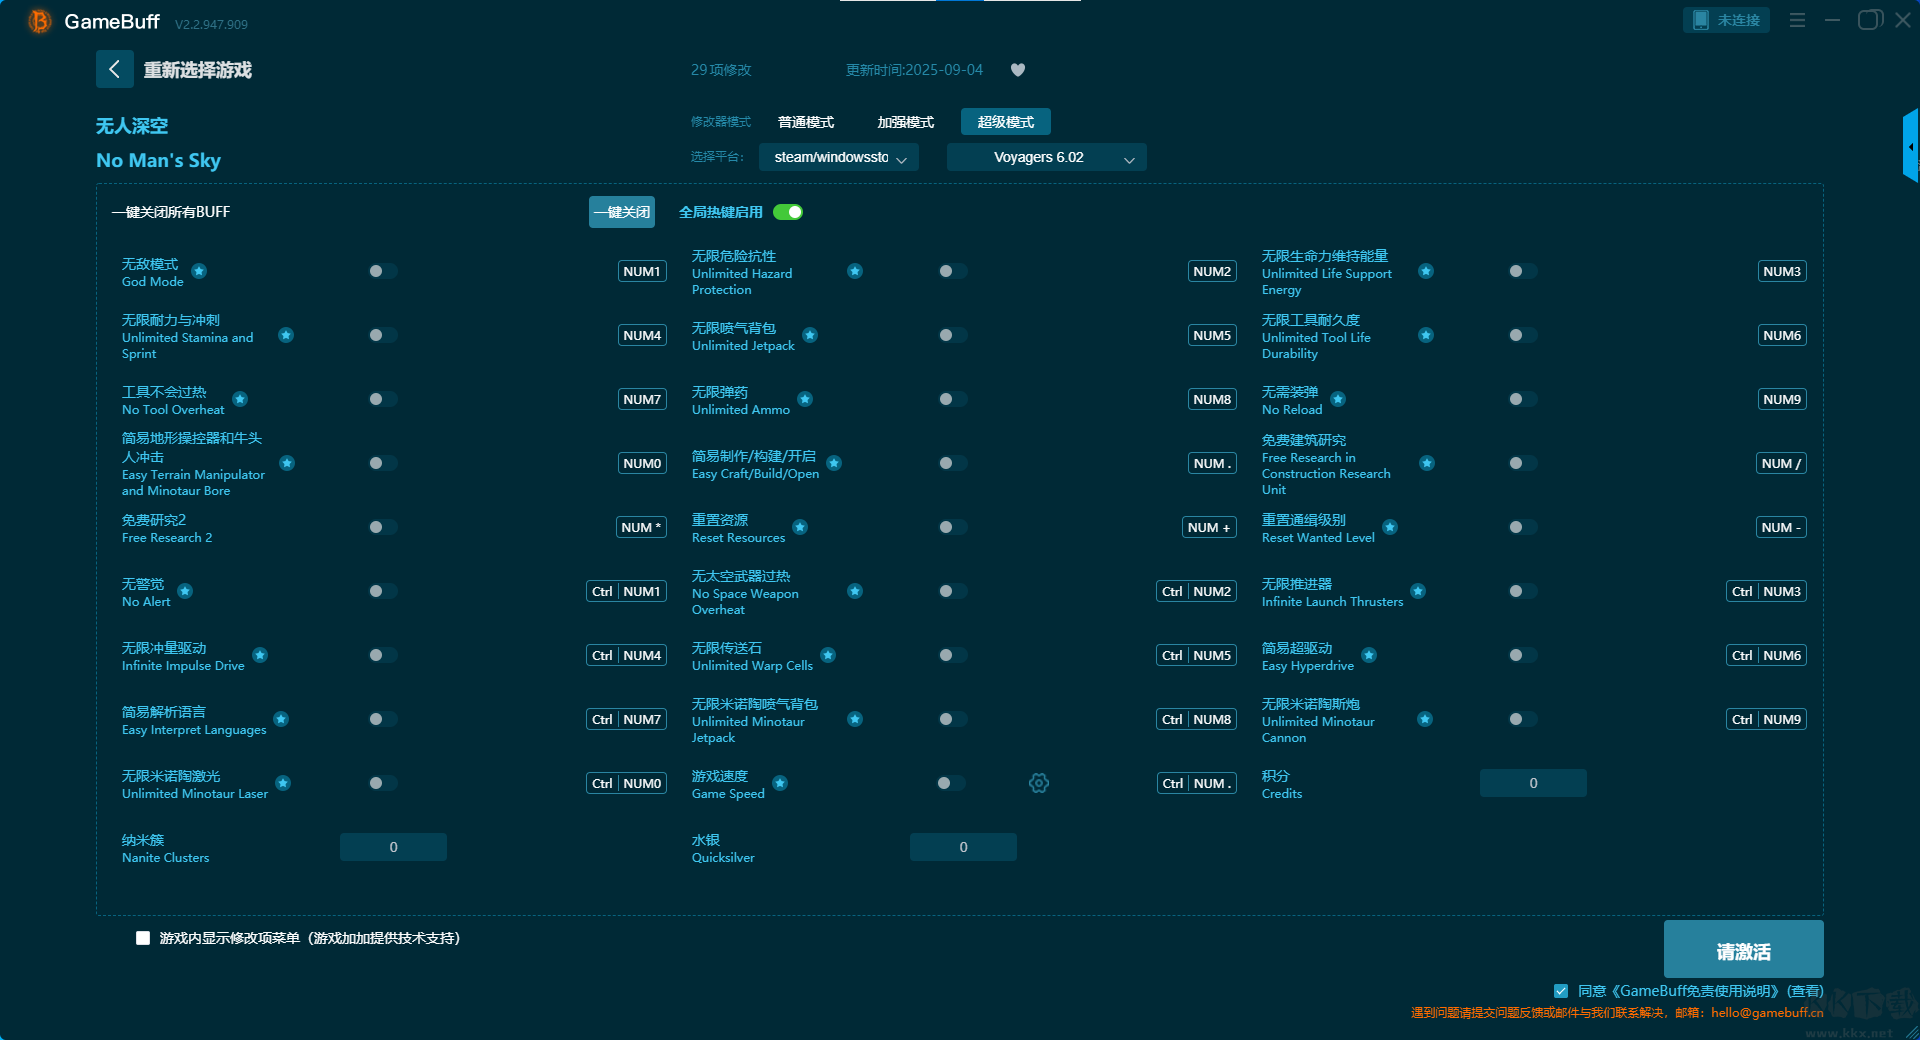
Task: Check the in-game trainer menu checkbox
Action: tap(143, 938)
